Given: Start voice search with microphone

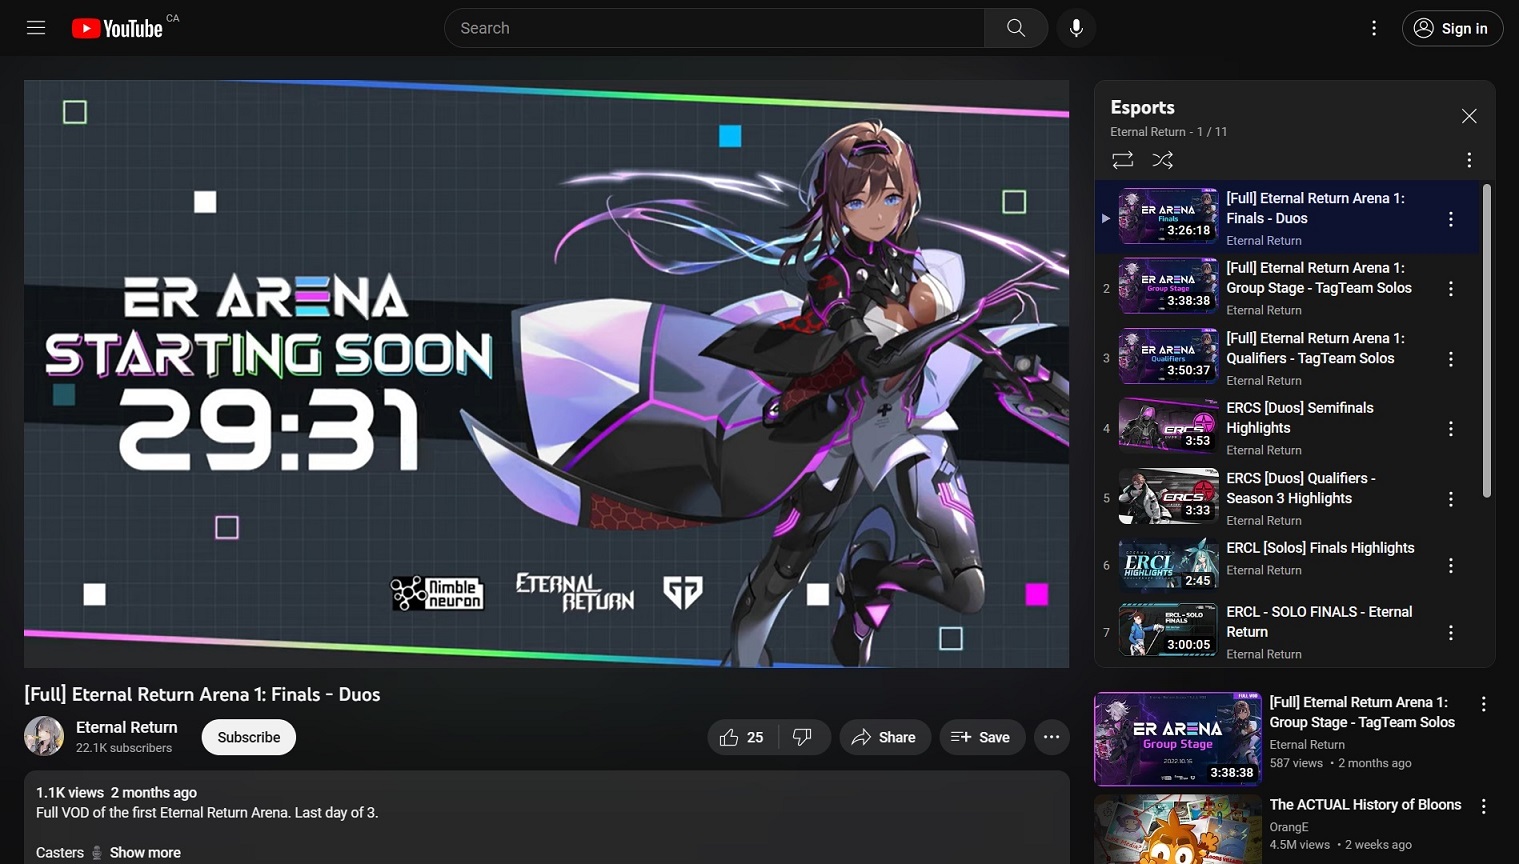Looking at the screenshot, I should coord(1076,28).
